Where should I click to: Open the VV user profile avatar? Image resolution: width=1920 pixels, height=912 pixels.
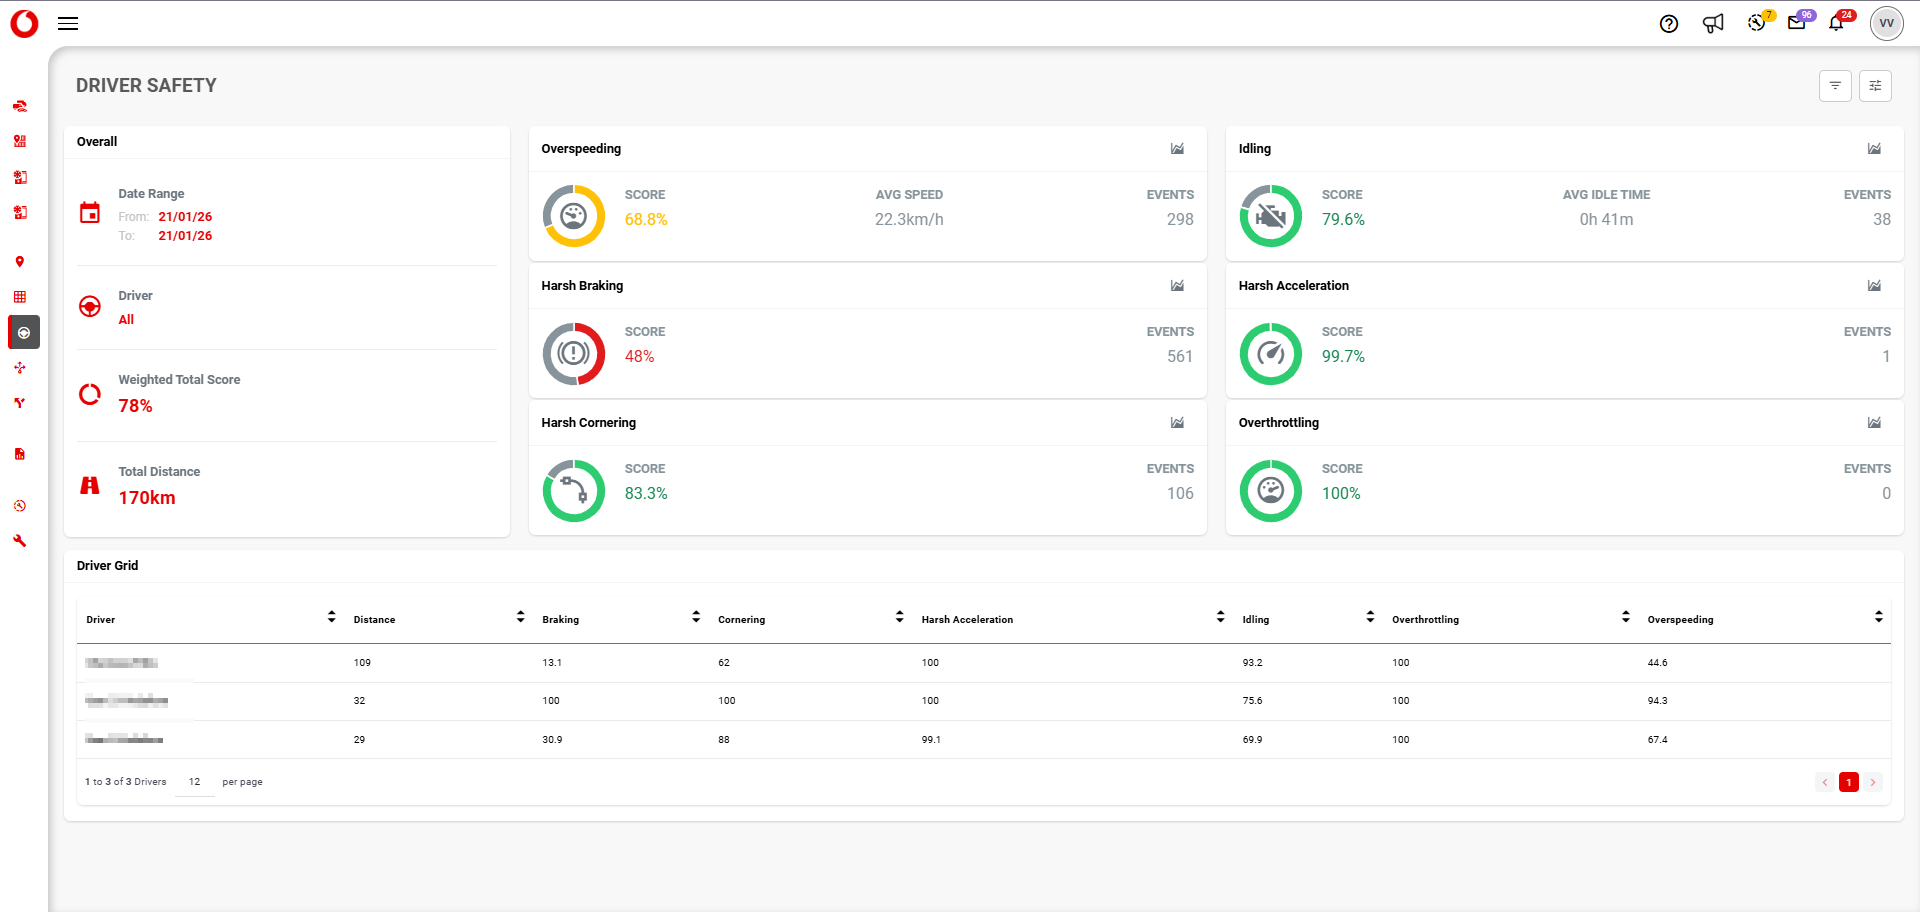(x=1886, y=23)
